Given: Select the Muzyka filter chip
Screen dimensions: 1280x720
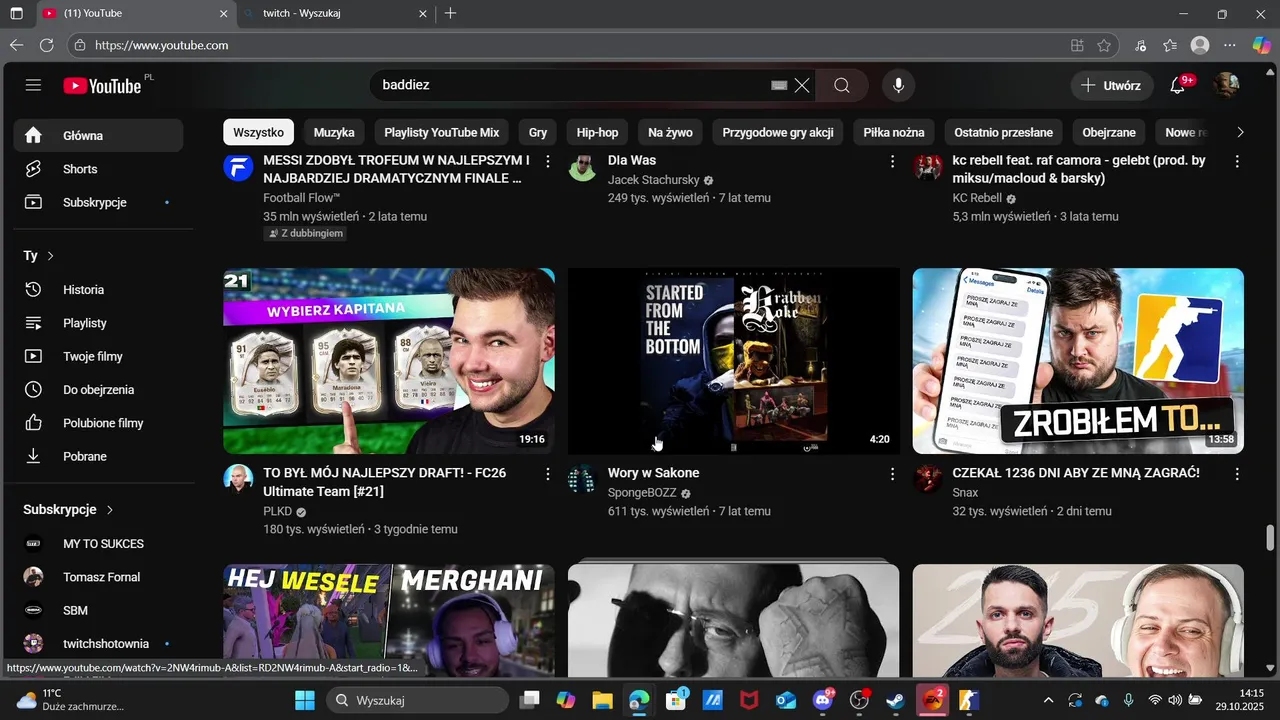Looking at the screenshot, I should click(x=334, y=132).
